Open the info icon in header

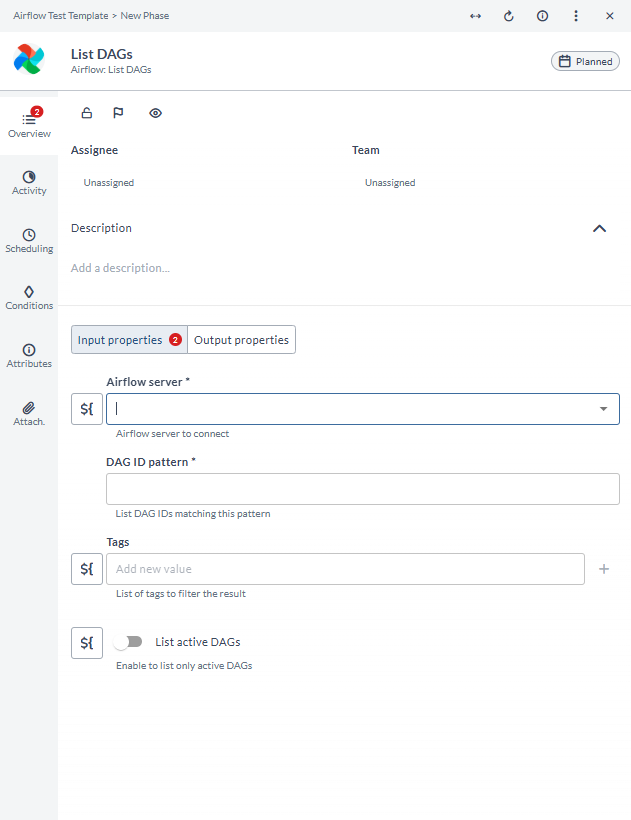[x=543, y=16]
